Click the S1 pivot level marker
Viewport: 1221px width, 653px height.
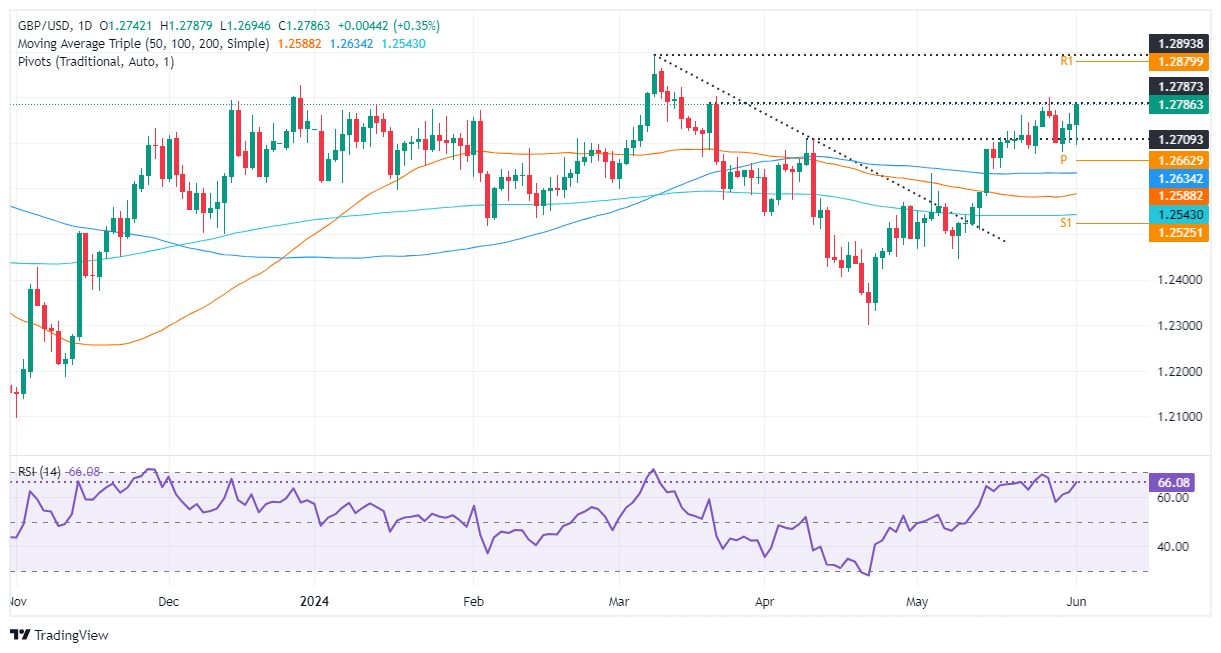(1067, 224)
